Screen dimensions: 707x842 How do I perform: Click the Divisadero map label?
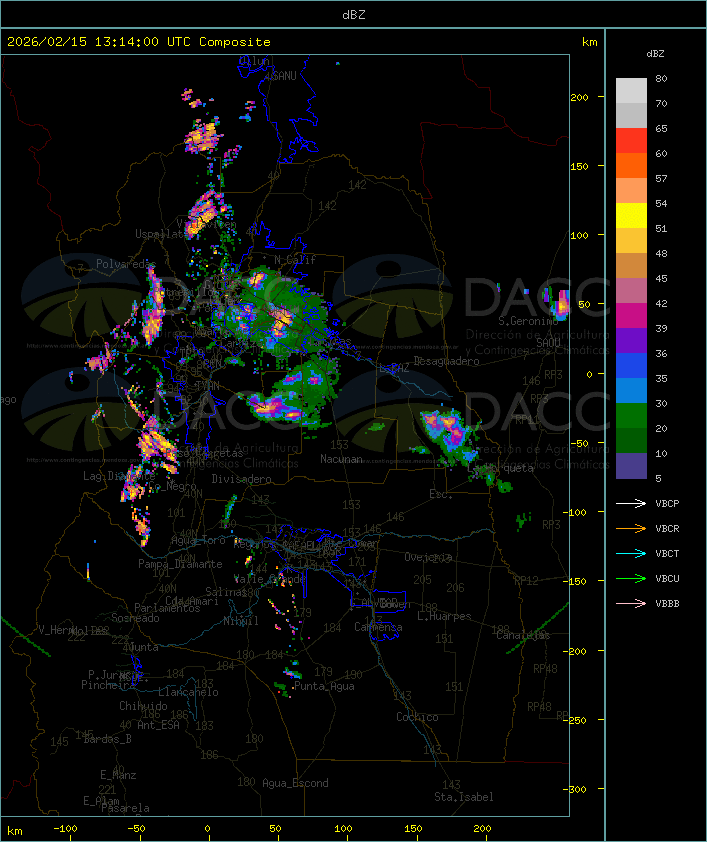click(241, 478)
